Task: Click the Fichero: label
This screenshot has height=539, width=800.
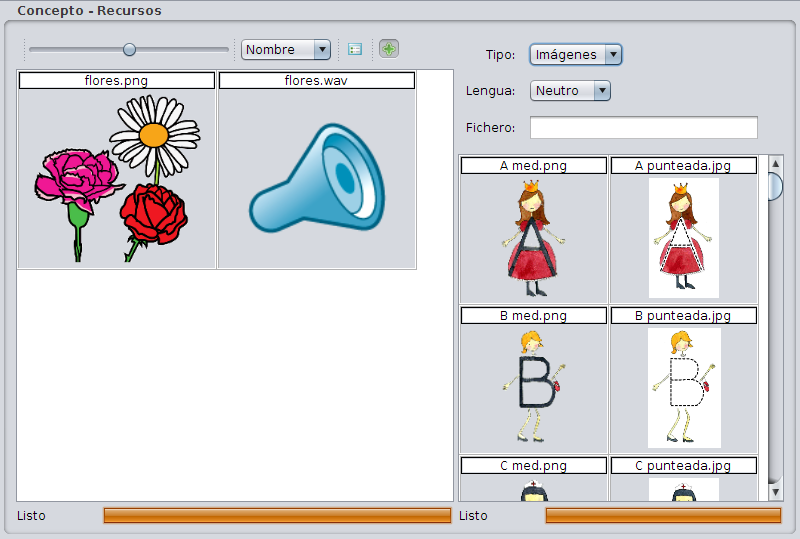Action: point(490,128)
